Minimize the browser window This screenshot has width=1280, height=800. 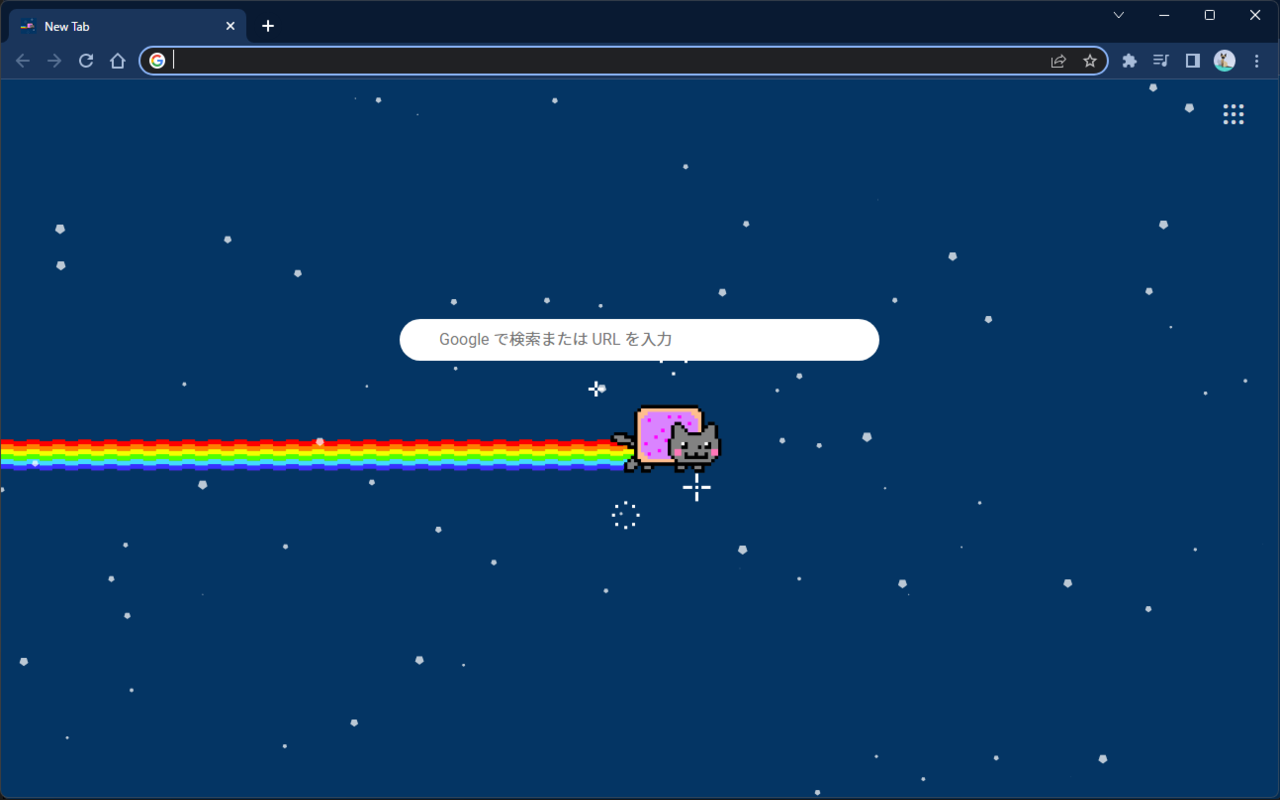[1164, 15]
